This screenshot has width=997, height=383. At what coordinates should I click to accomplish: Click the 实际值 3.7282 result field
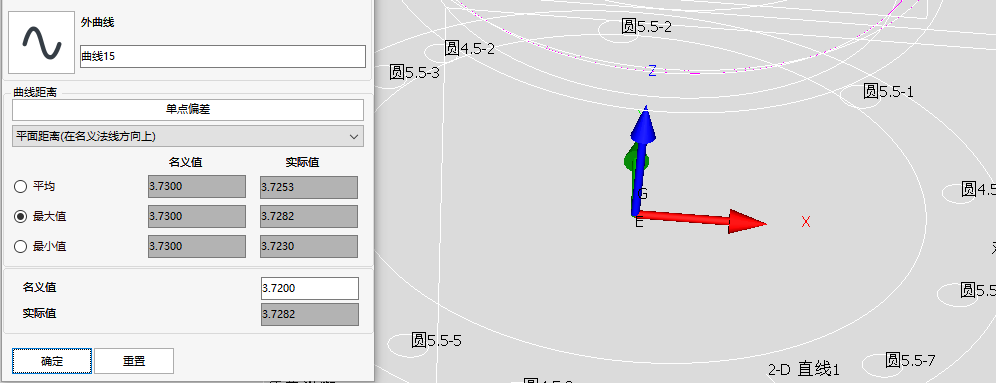(310, 314)
